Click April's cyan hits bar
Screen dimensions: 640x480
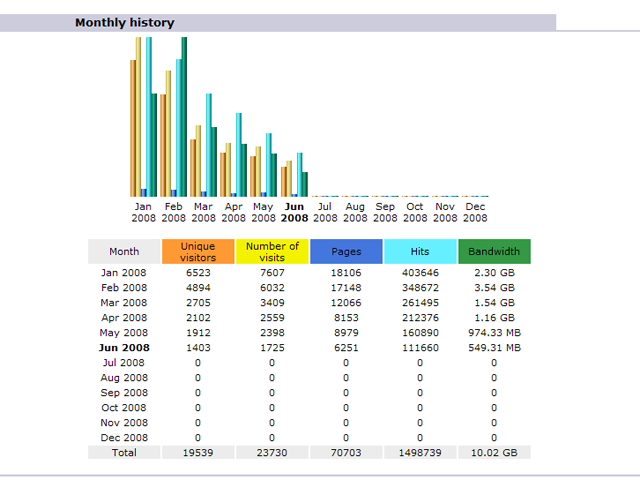[x=239, y=155]
